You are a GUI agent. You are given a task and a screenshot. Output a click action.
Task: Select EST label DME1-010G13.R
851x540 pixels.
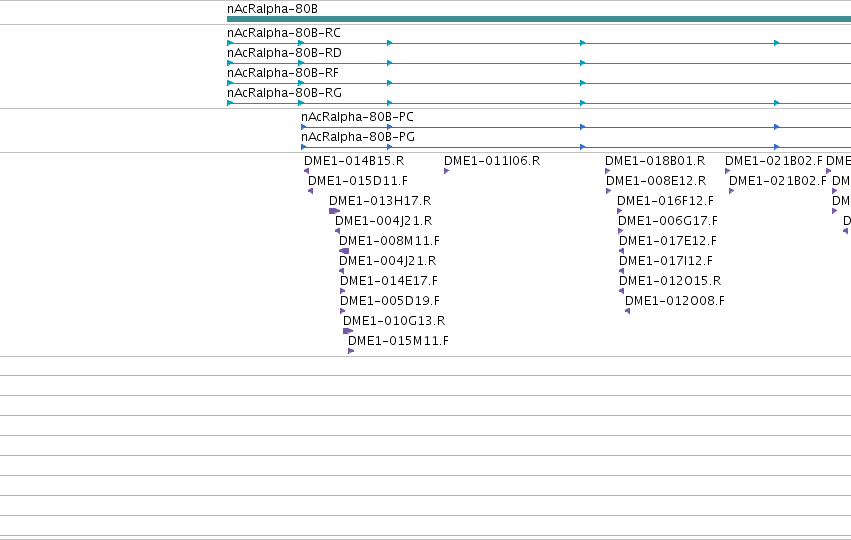tap(394, 321)
